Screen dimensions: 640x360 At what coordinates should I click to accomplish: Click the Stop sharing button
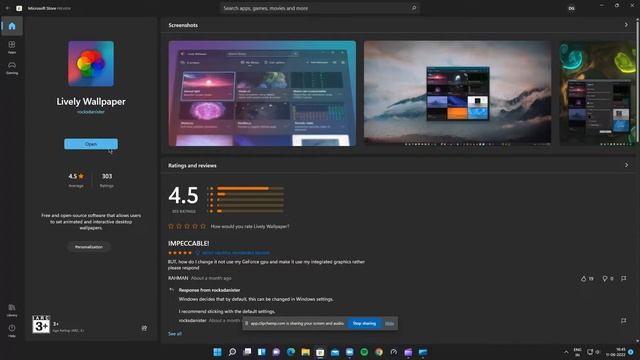[364, 323]
